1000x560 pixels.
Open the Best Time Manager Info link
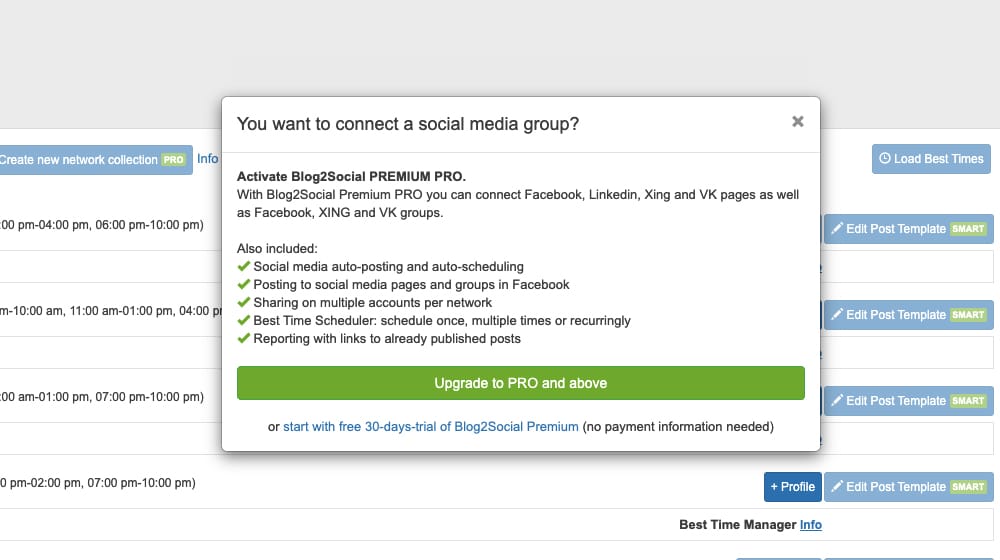coord(811,524)
